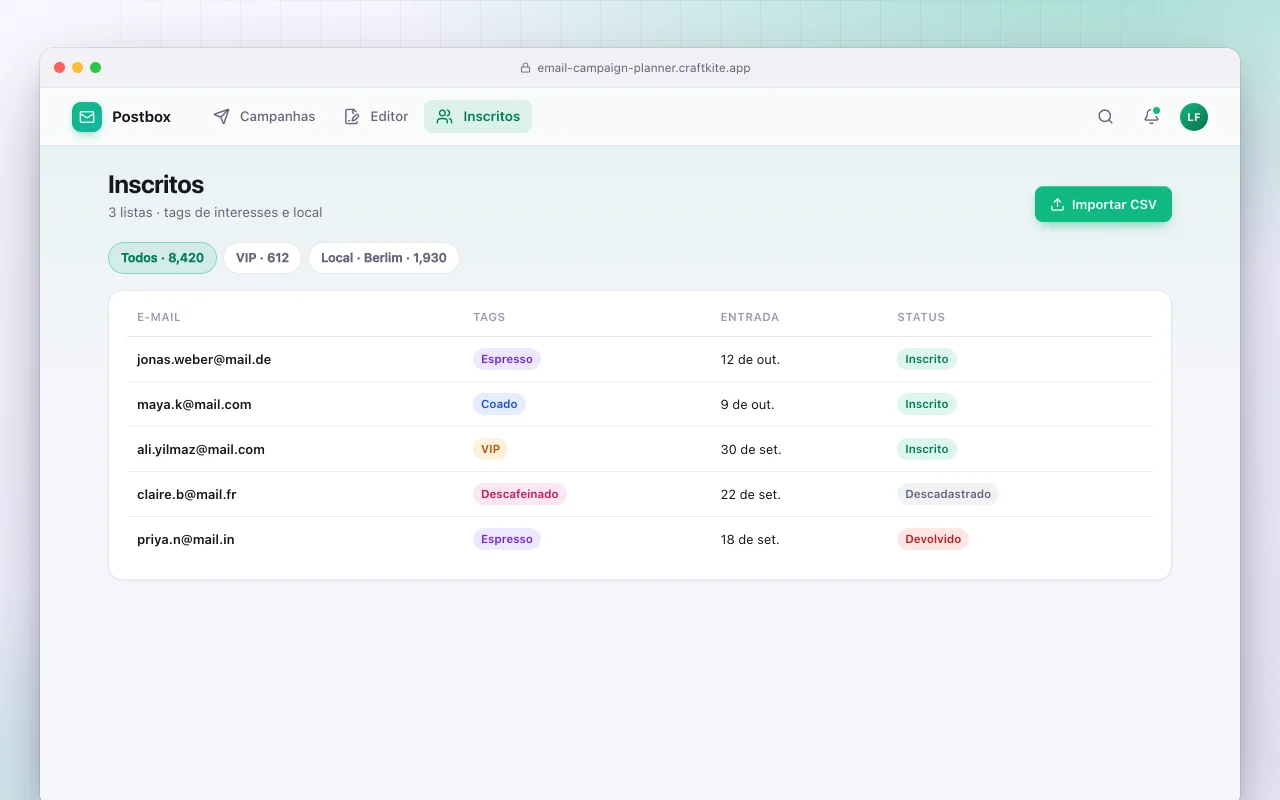Click the Inscrito status for ali.yilmaz
Screen dimensions: 1280x800
(927, 449)
